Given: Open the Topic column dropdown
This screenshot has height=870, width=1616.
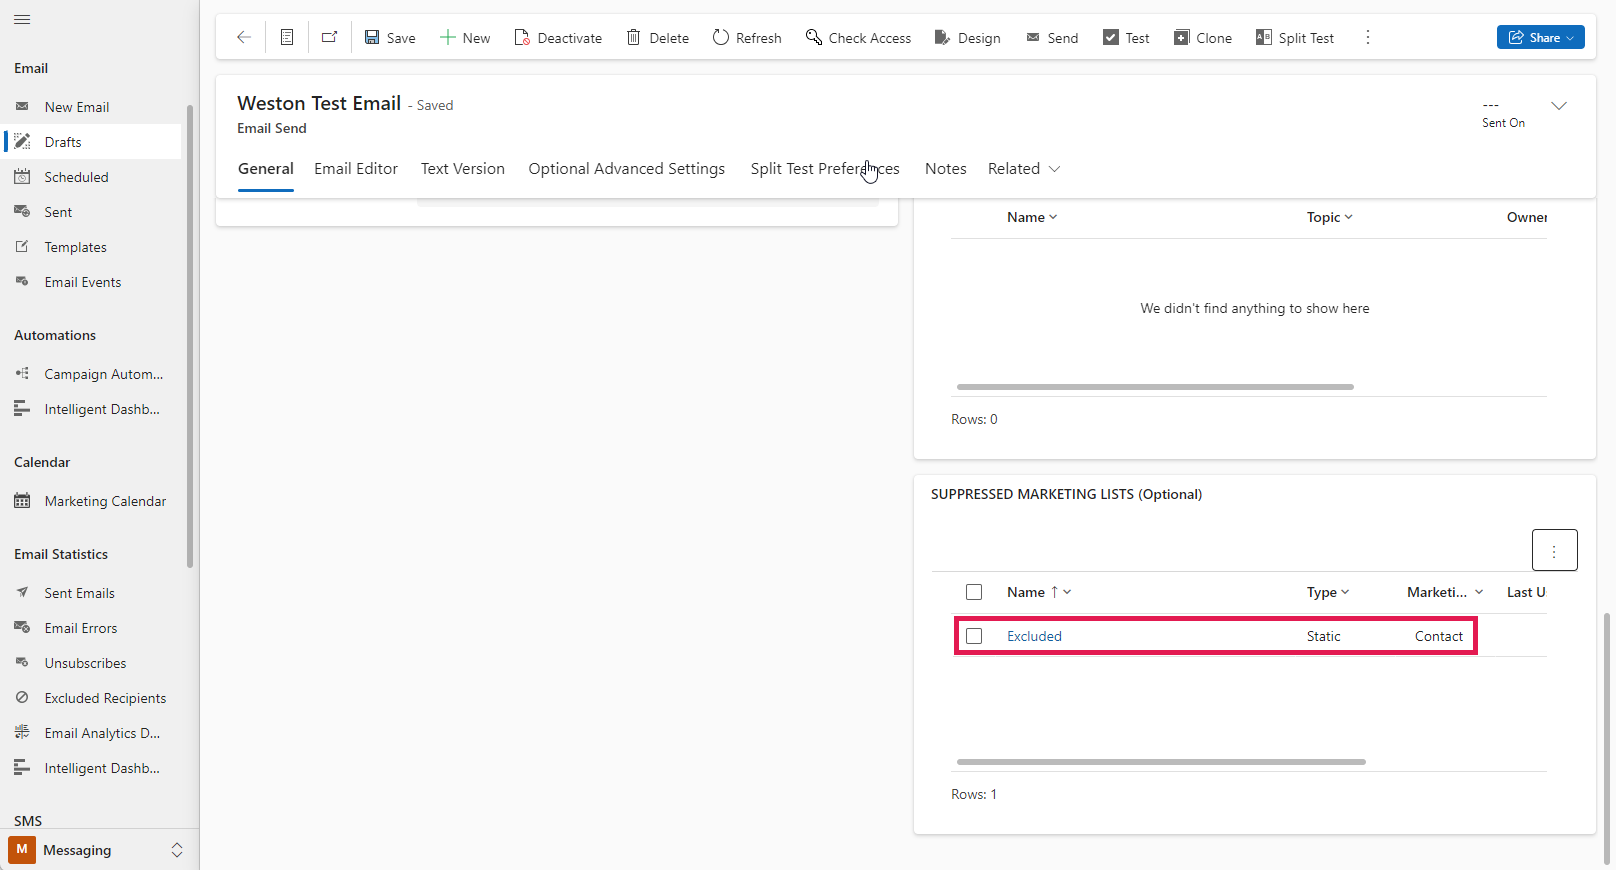Looking at the screenshot, I should click(x=1329, y=217).
